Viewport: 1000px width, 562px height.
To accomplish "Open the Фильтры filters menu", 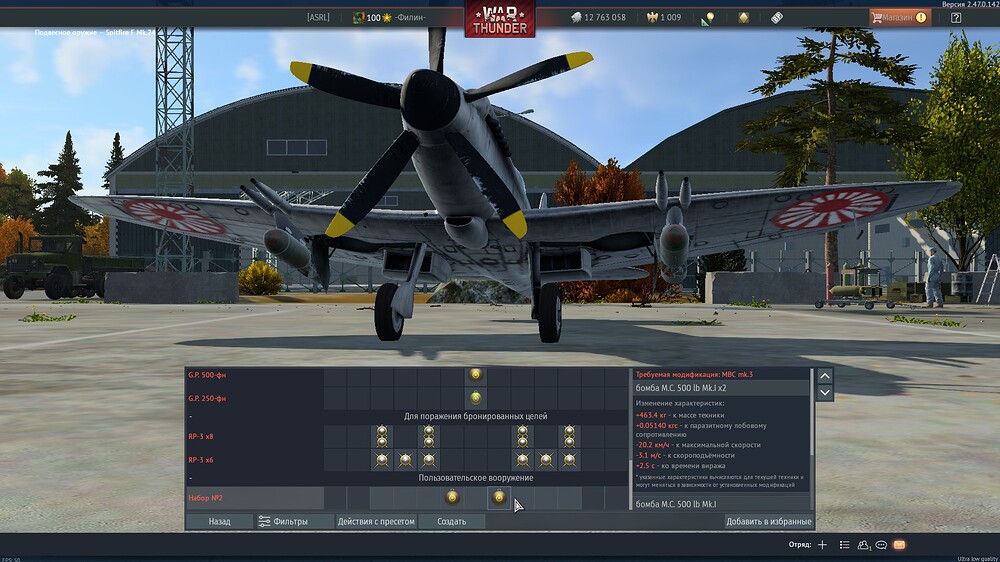I will tap(283, 521).
